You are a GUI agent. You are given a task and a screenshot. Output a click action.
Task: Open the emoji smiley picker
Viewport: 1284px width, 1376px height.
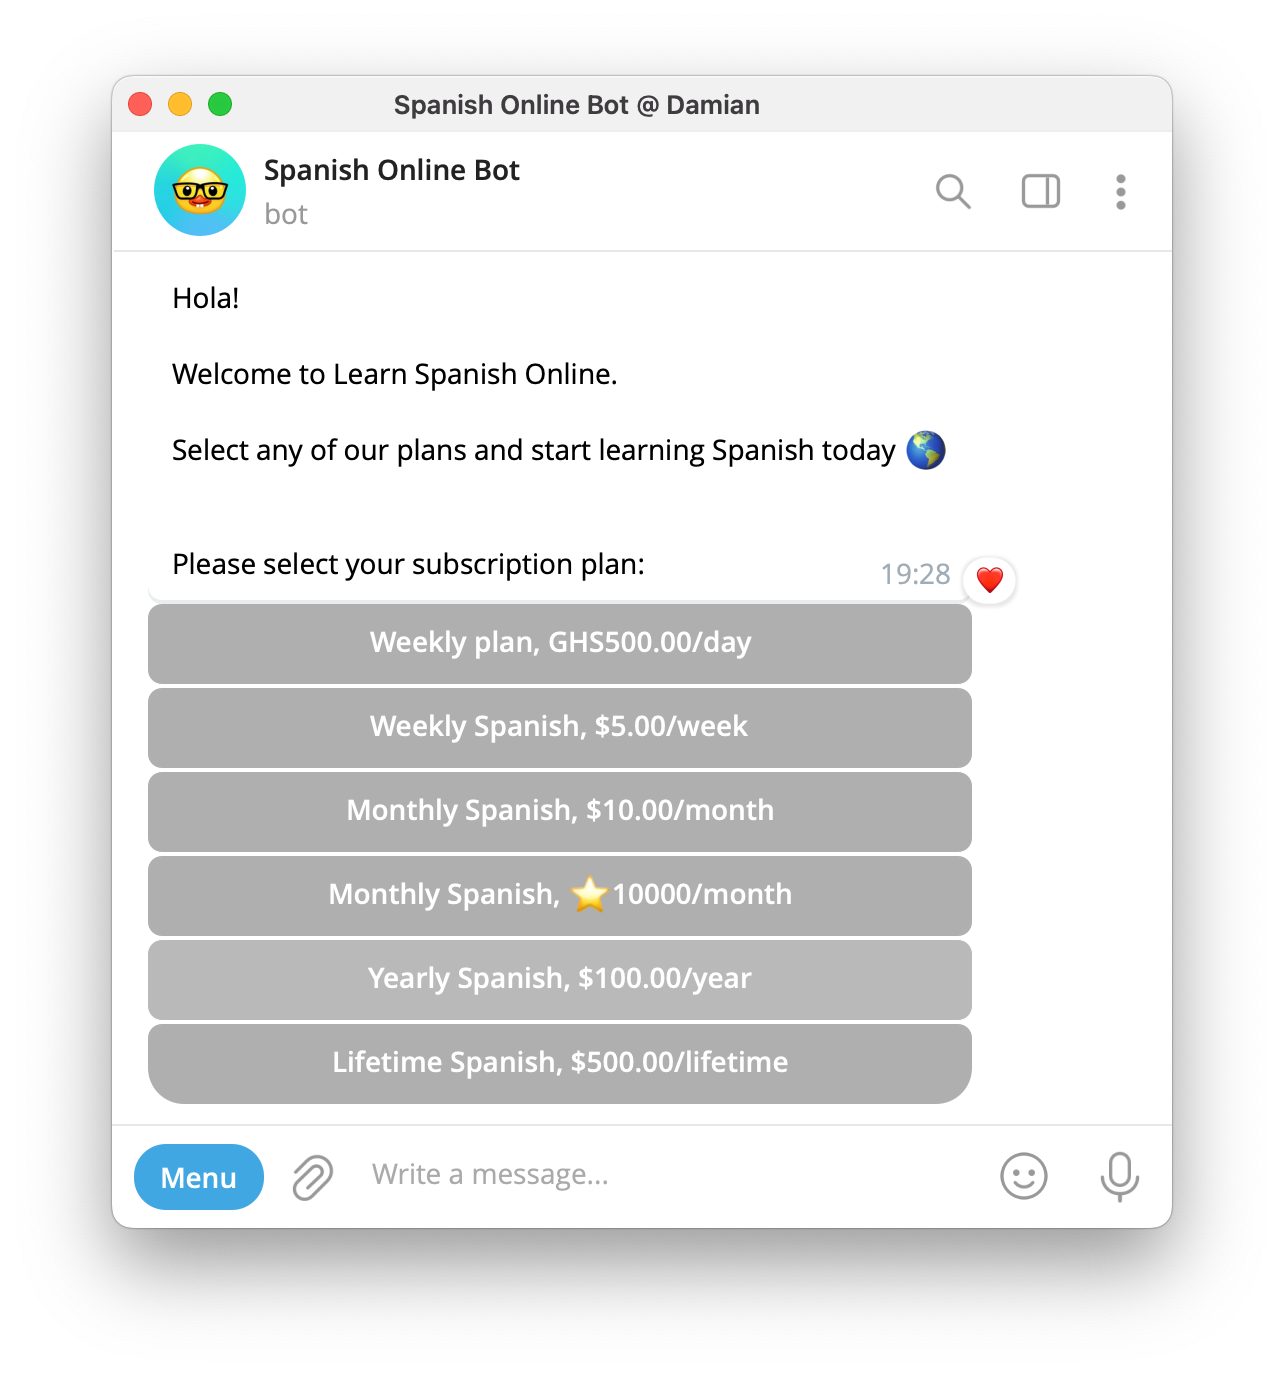(1024, 1176)
